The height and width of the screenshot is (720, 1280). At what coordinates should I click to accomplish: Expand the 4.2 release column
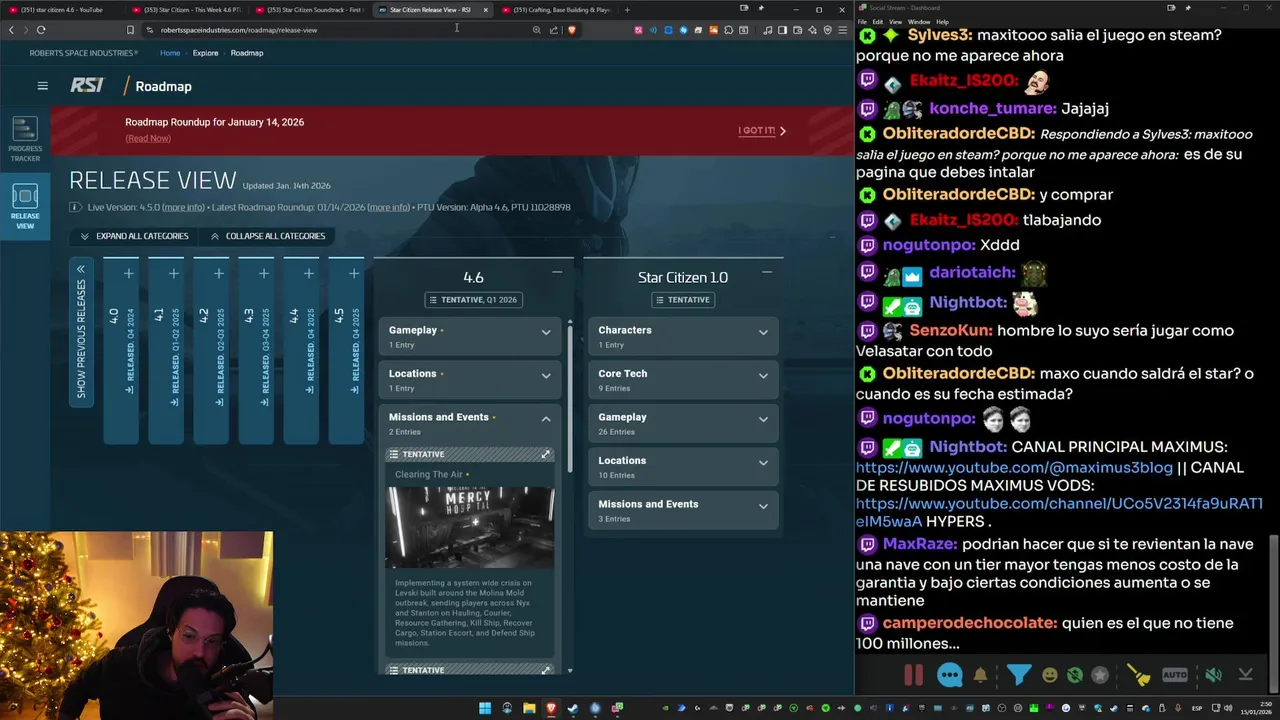click(218, 273)
